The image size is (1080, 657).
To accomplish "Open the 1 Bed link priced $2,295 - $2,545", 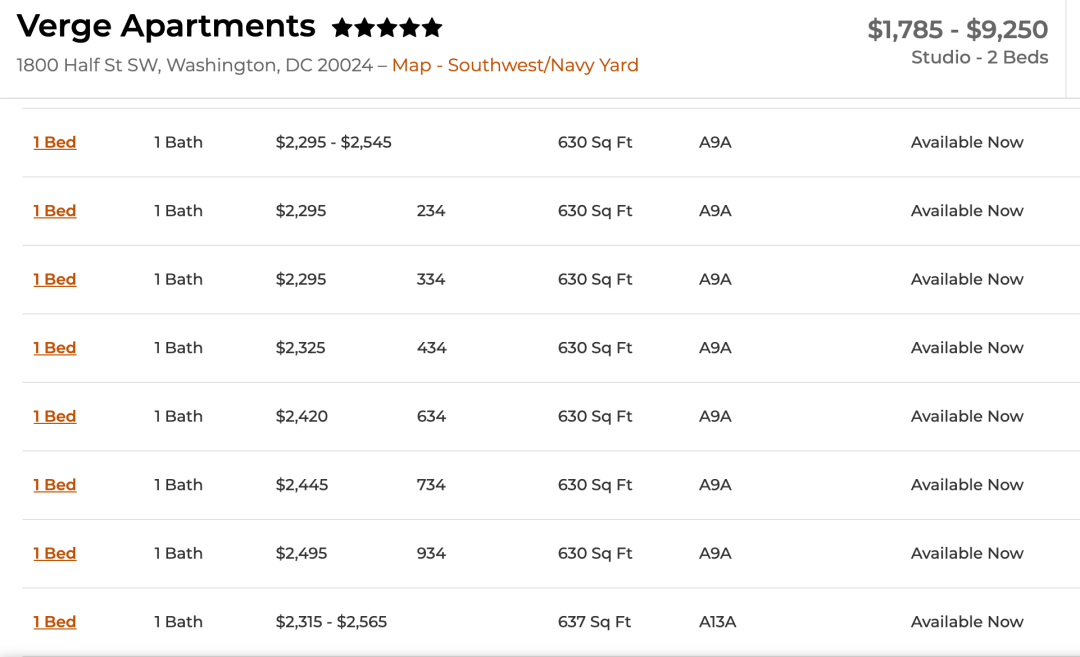I will coord(55,142).
